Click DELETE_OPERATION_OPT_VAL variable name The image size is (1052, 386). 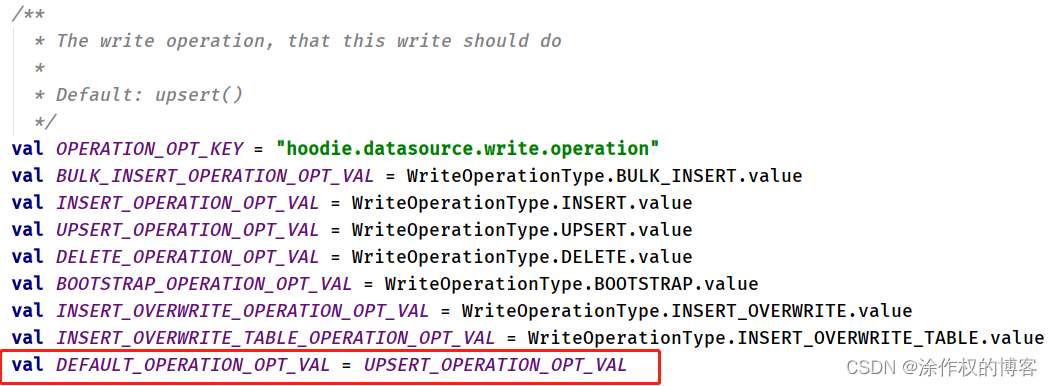[187, 256]
